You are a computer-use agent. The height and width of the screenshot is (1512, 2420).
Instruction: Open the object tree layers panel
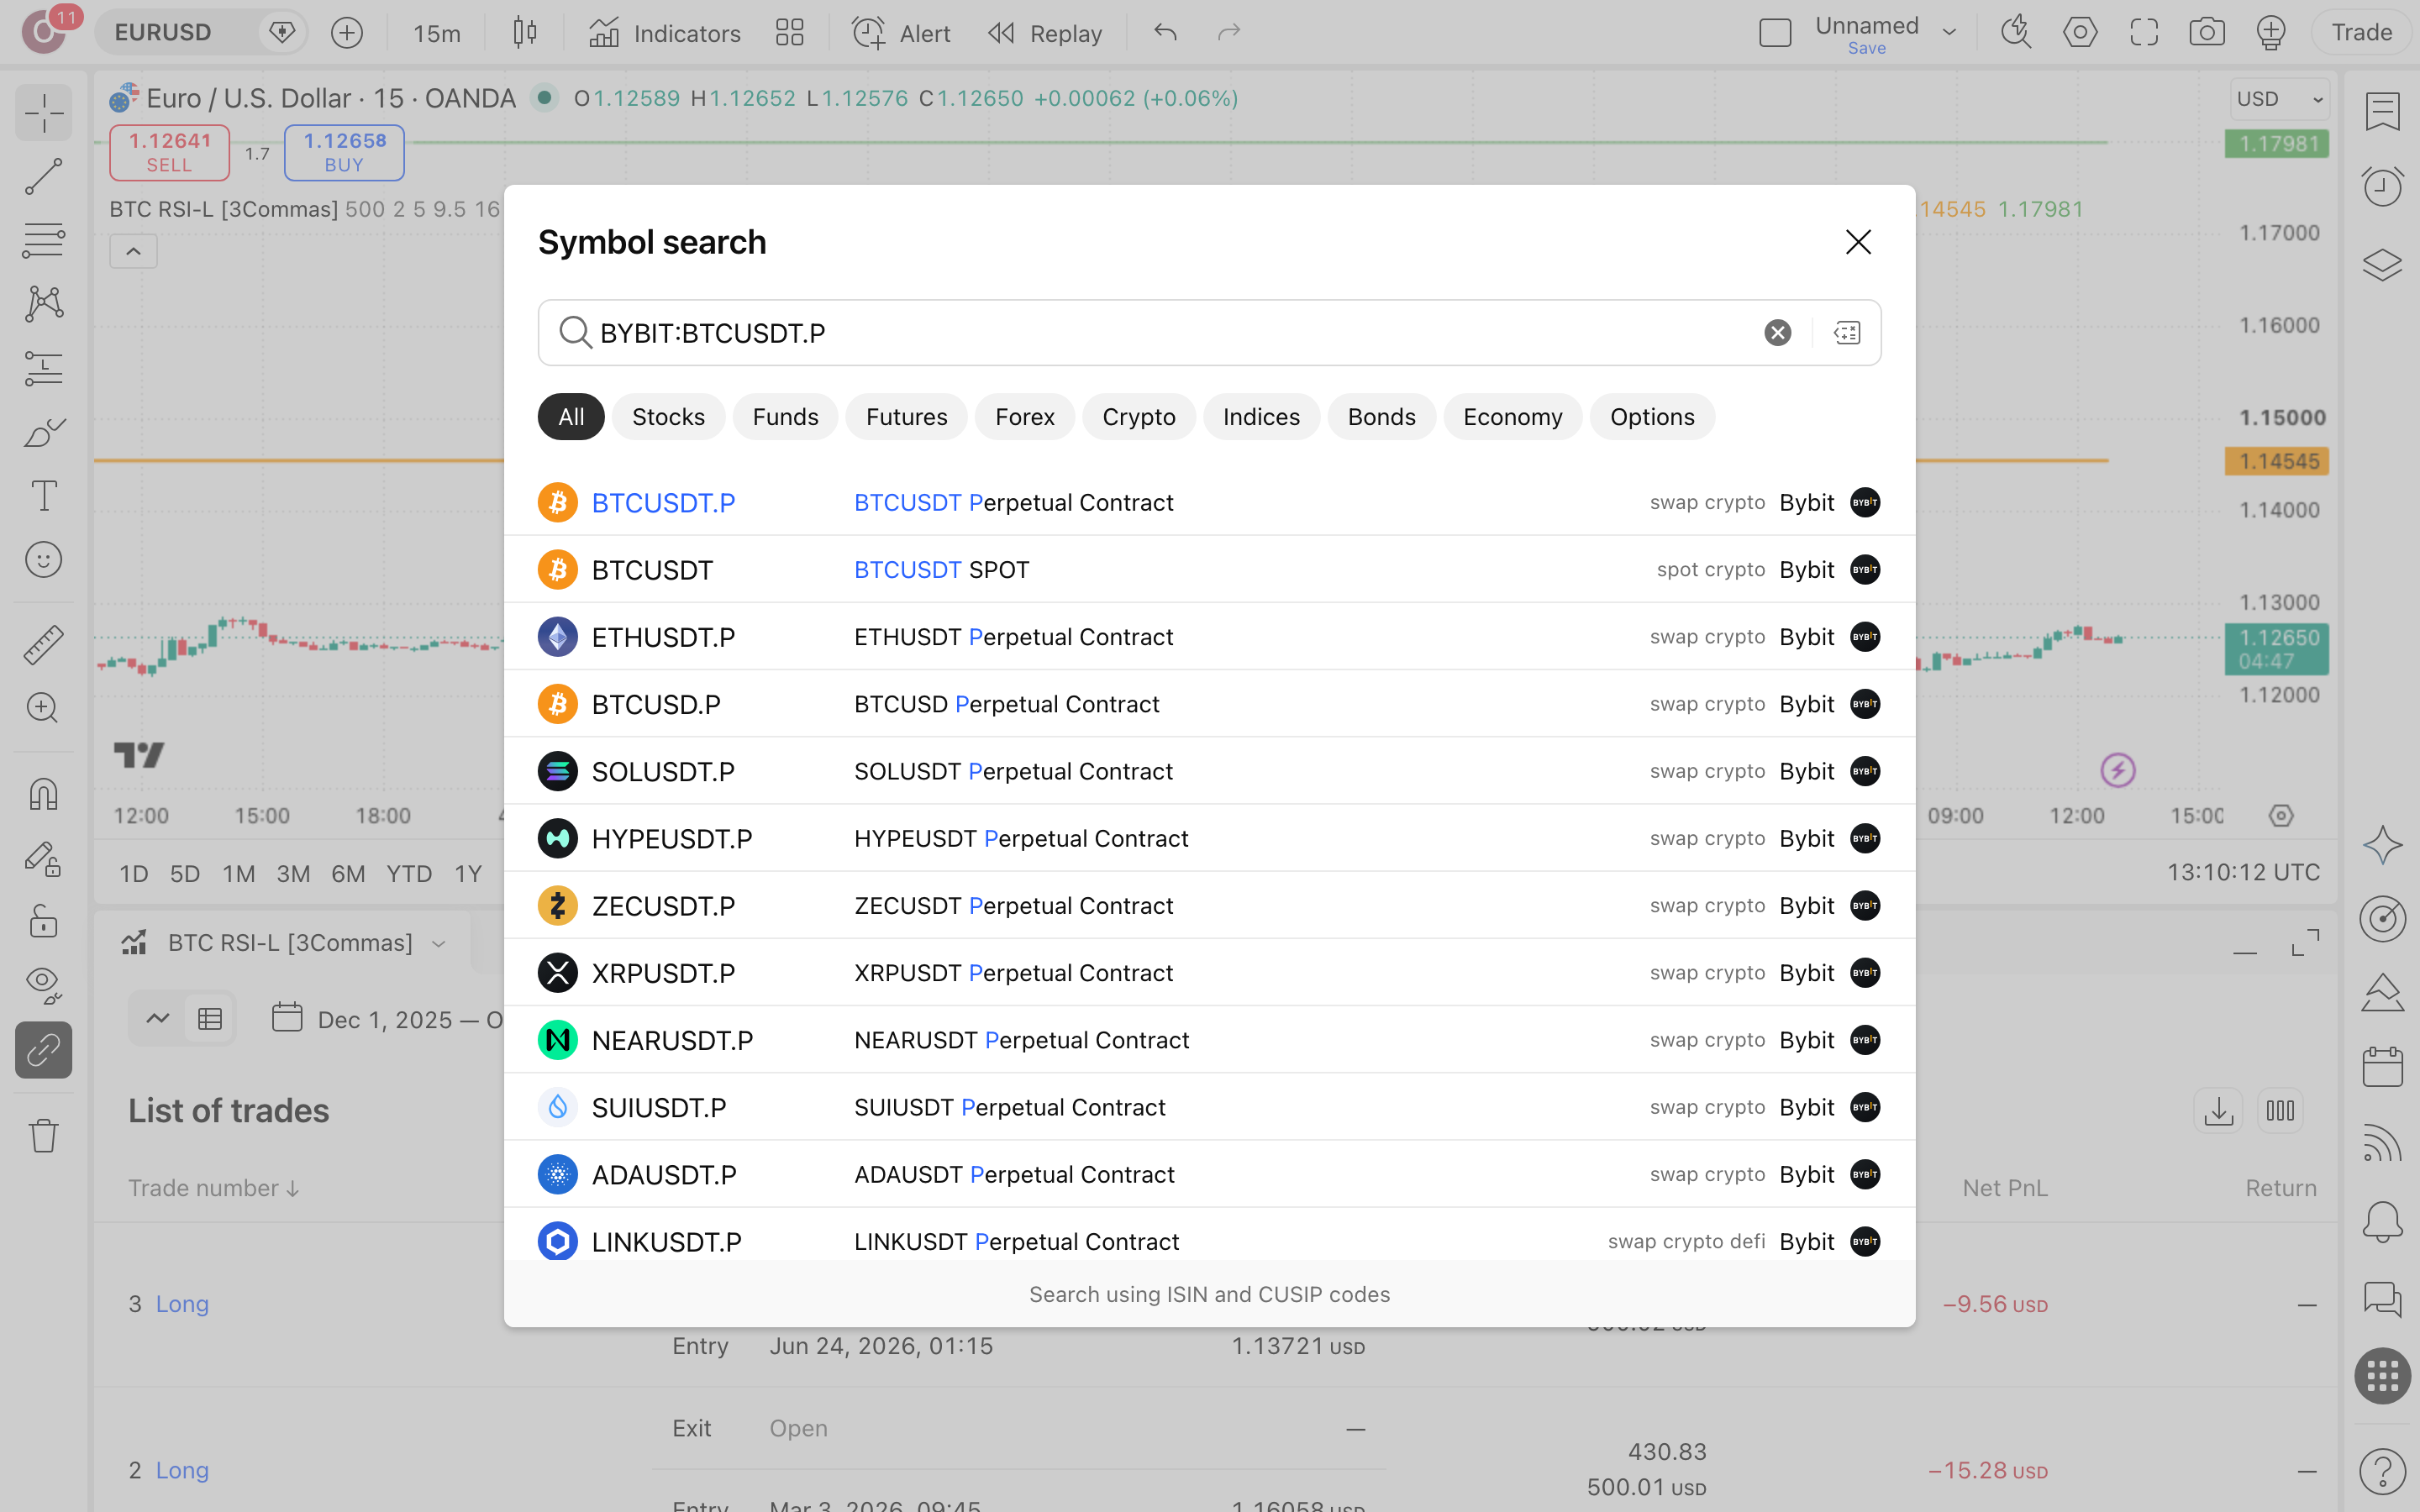[2382, 264]
